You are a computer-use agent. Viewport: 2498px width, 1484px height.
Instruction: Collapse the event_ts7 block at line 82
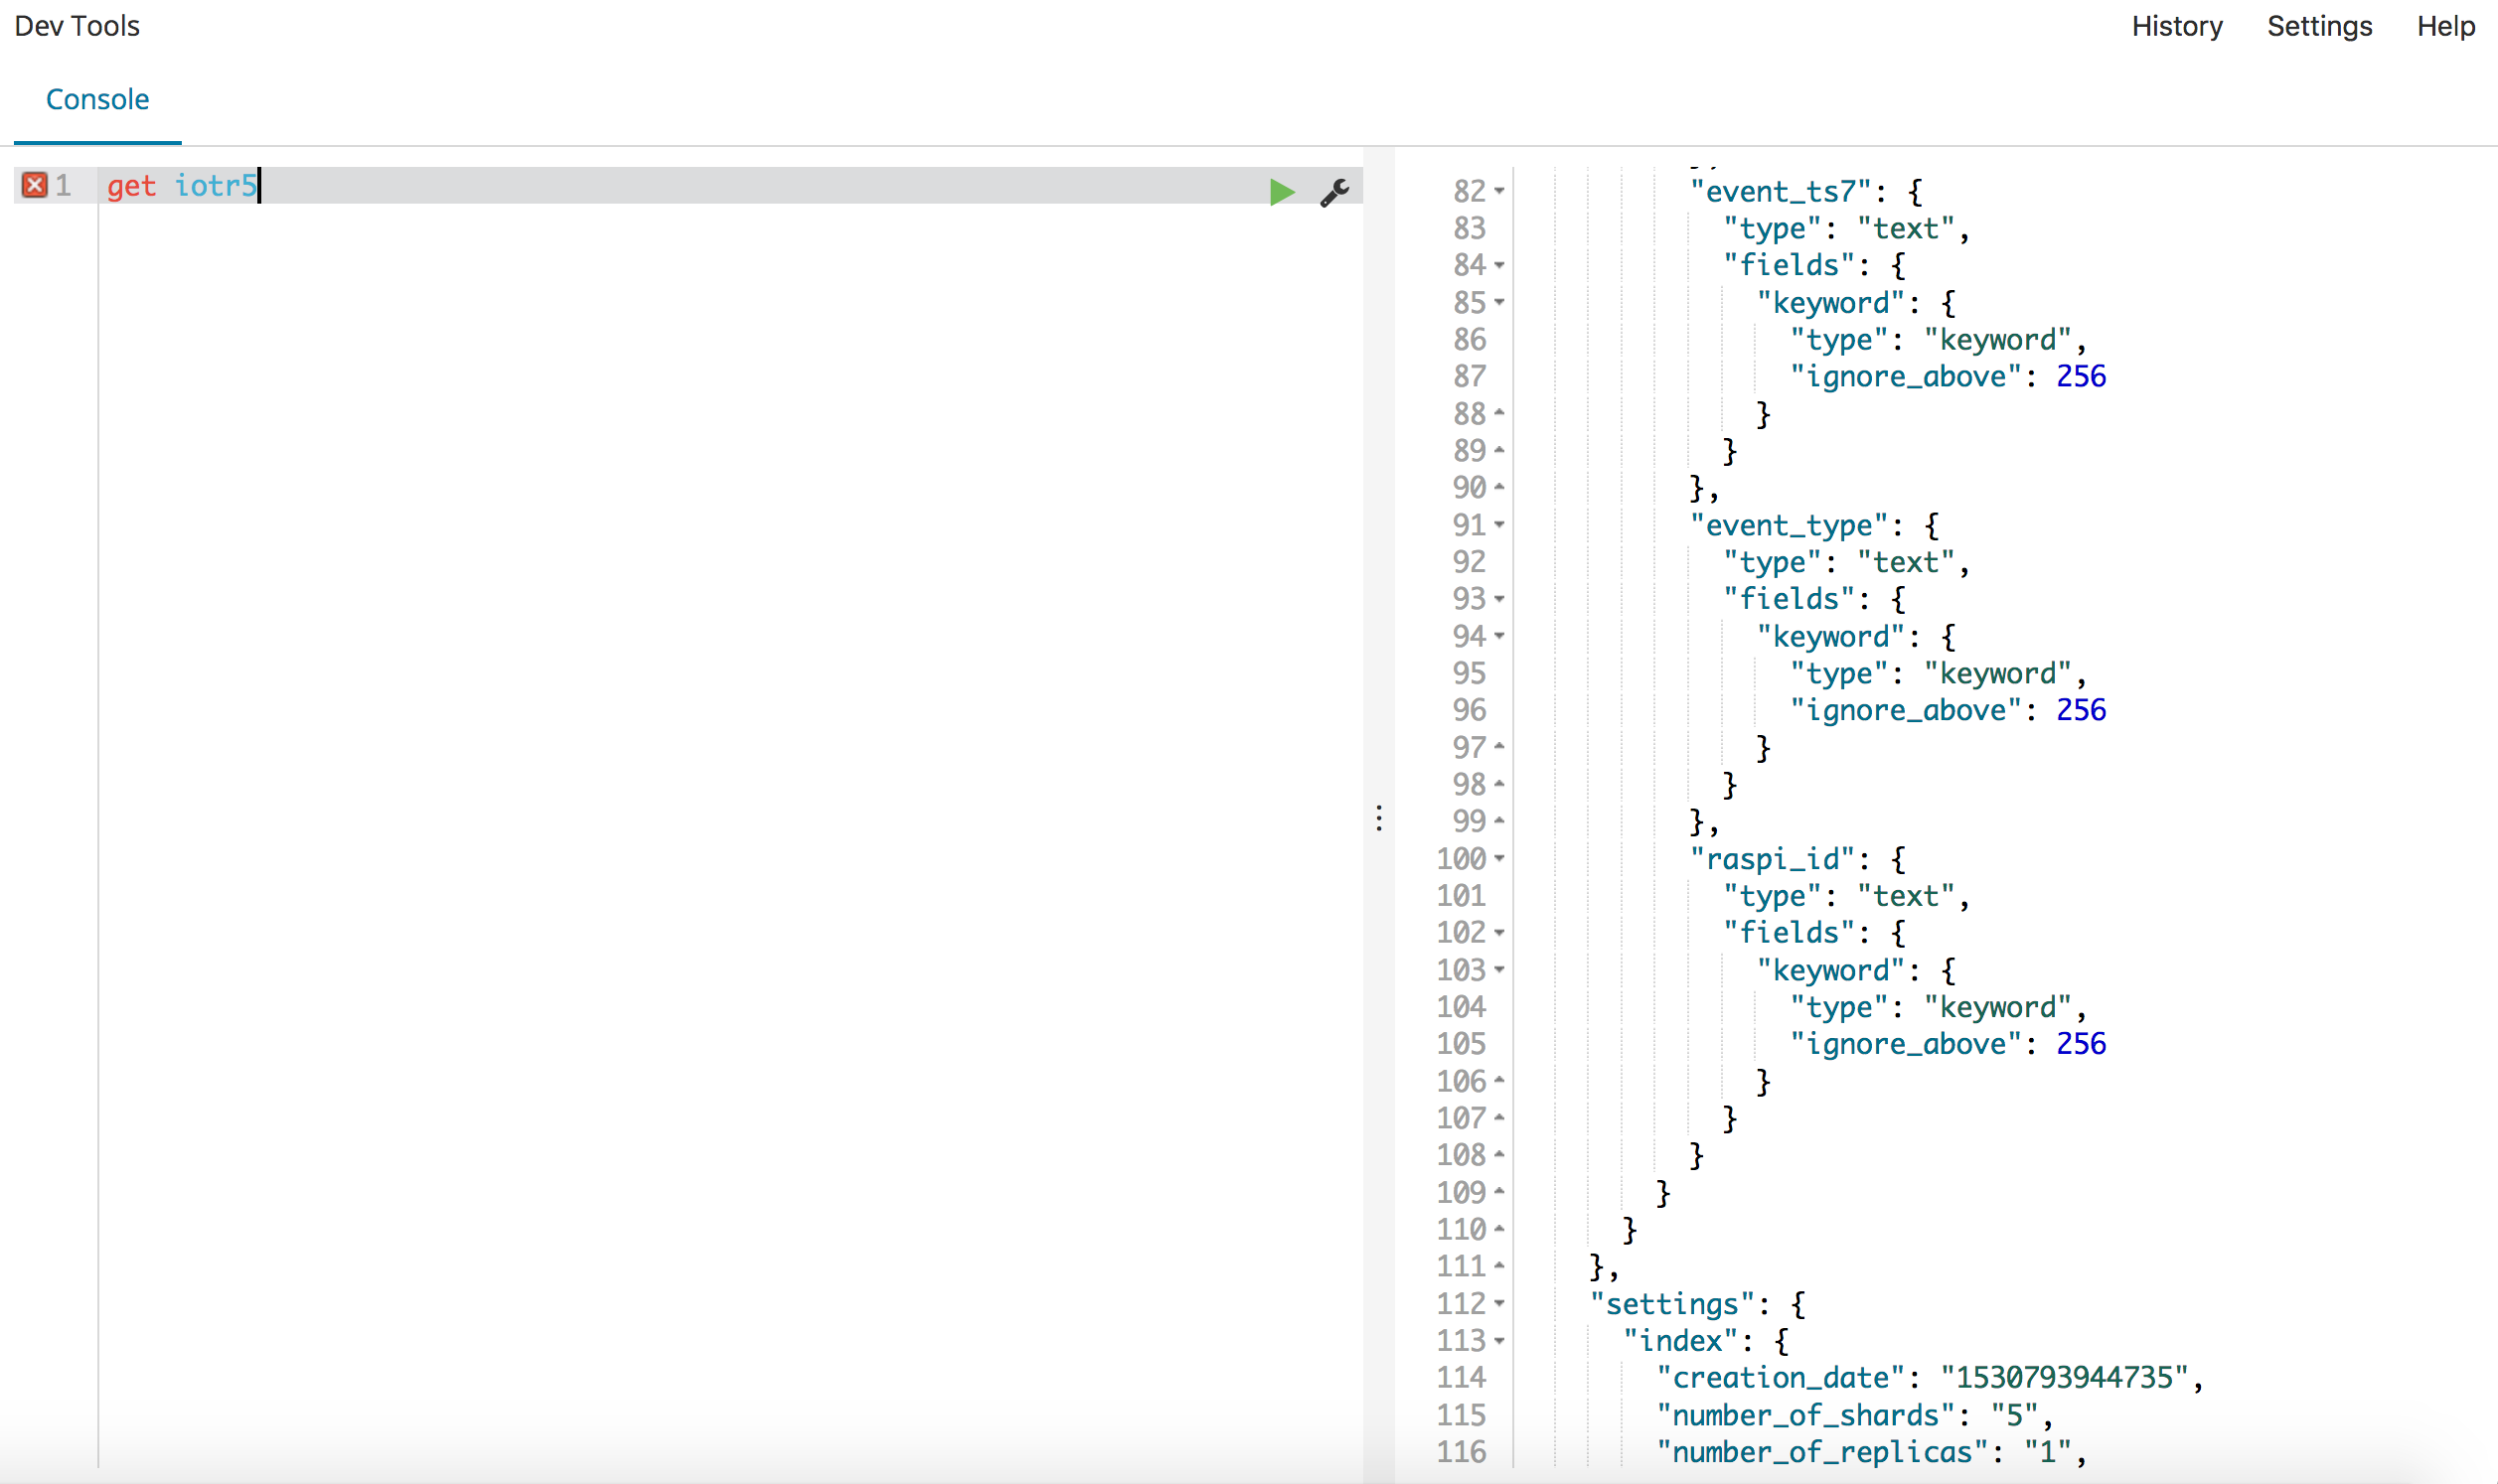(x=1499, y=190)
